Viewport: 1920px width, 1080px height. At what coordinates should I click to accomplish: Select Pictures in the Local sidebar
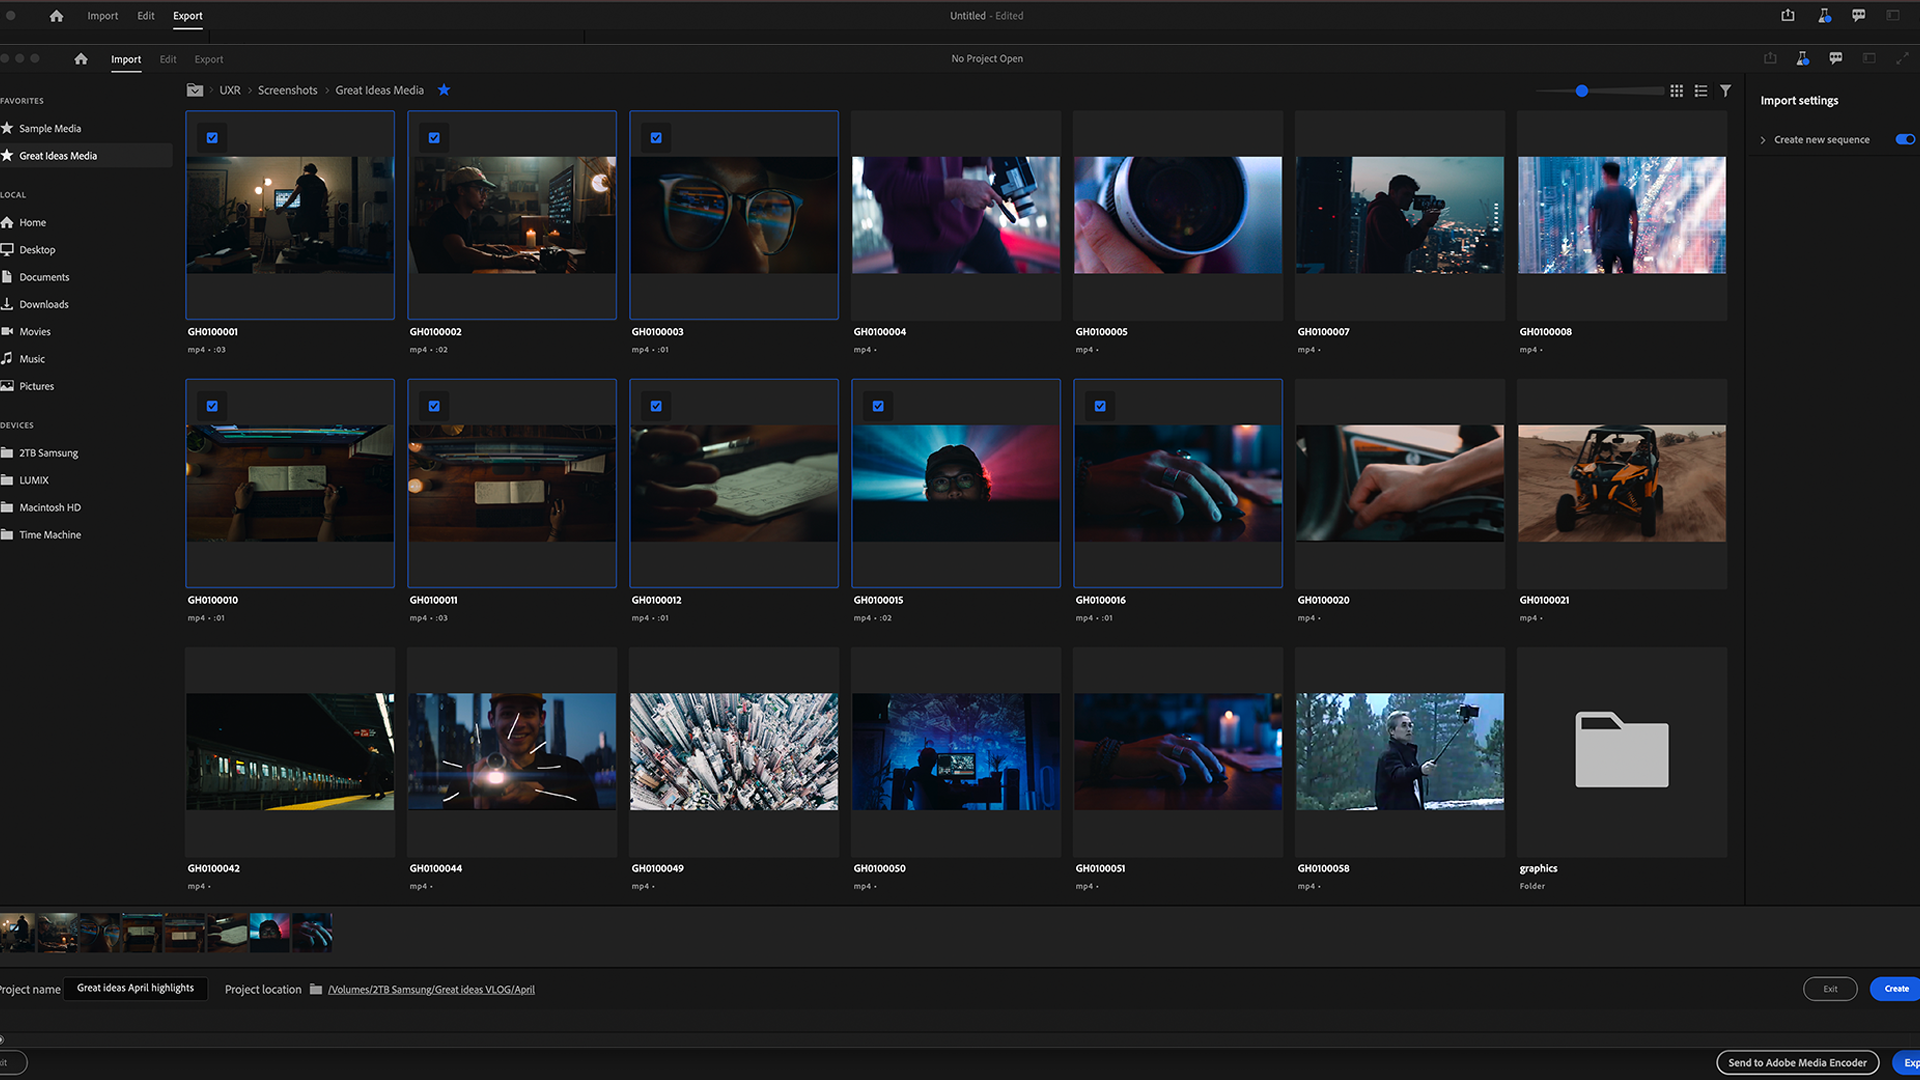click(x=36, y=386)
